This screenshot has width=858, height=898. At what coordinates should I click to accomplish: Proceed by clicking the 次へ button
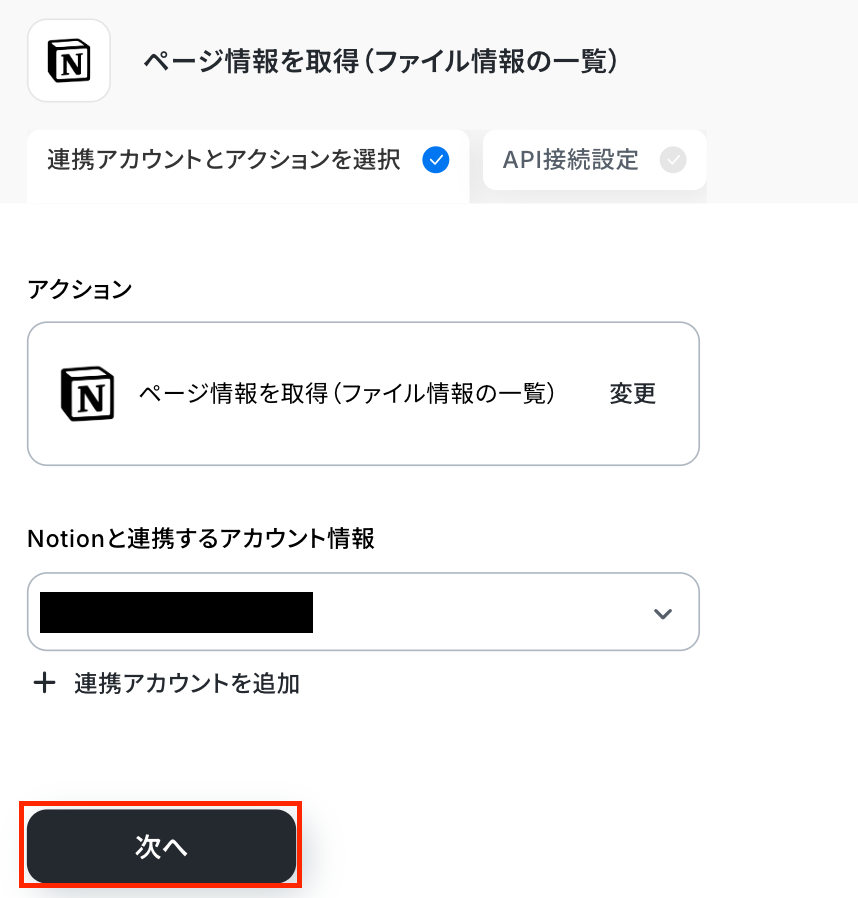point(162,847)
